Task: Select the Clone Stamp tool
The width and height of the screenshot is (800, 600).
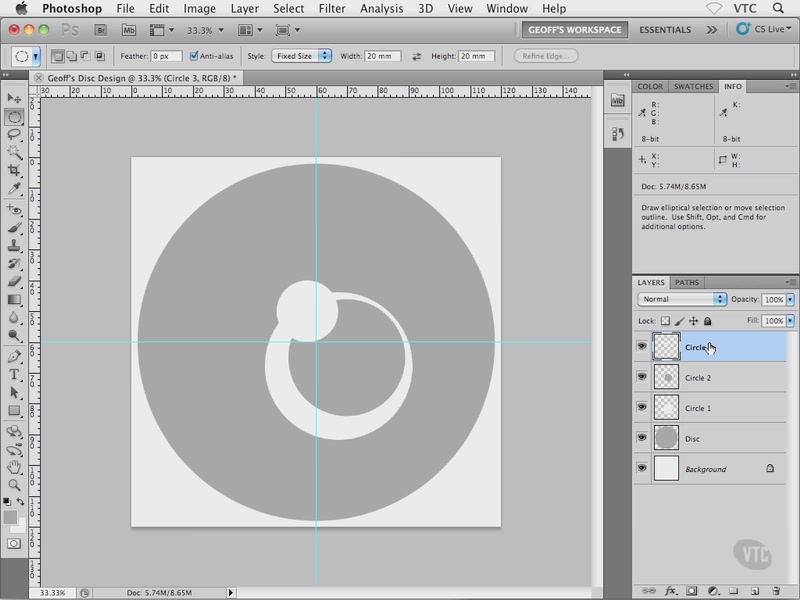Action: pyautogui.click(x=14, y=245)
